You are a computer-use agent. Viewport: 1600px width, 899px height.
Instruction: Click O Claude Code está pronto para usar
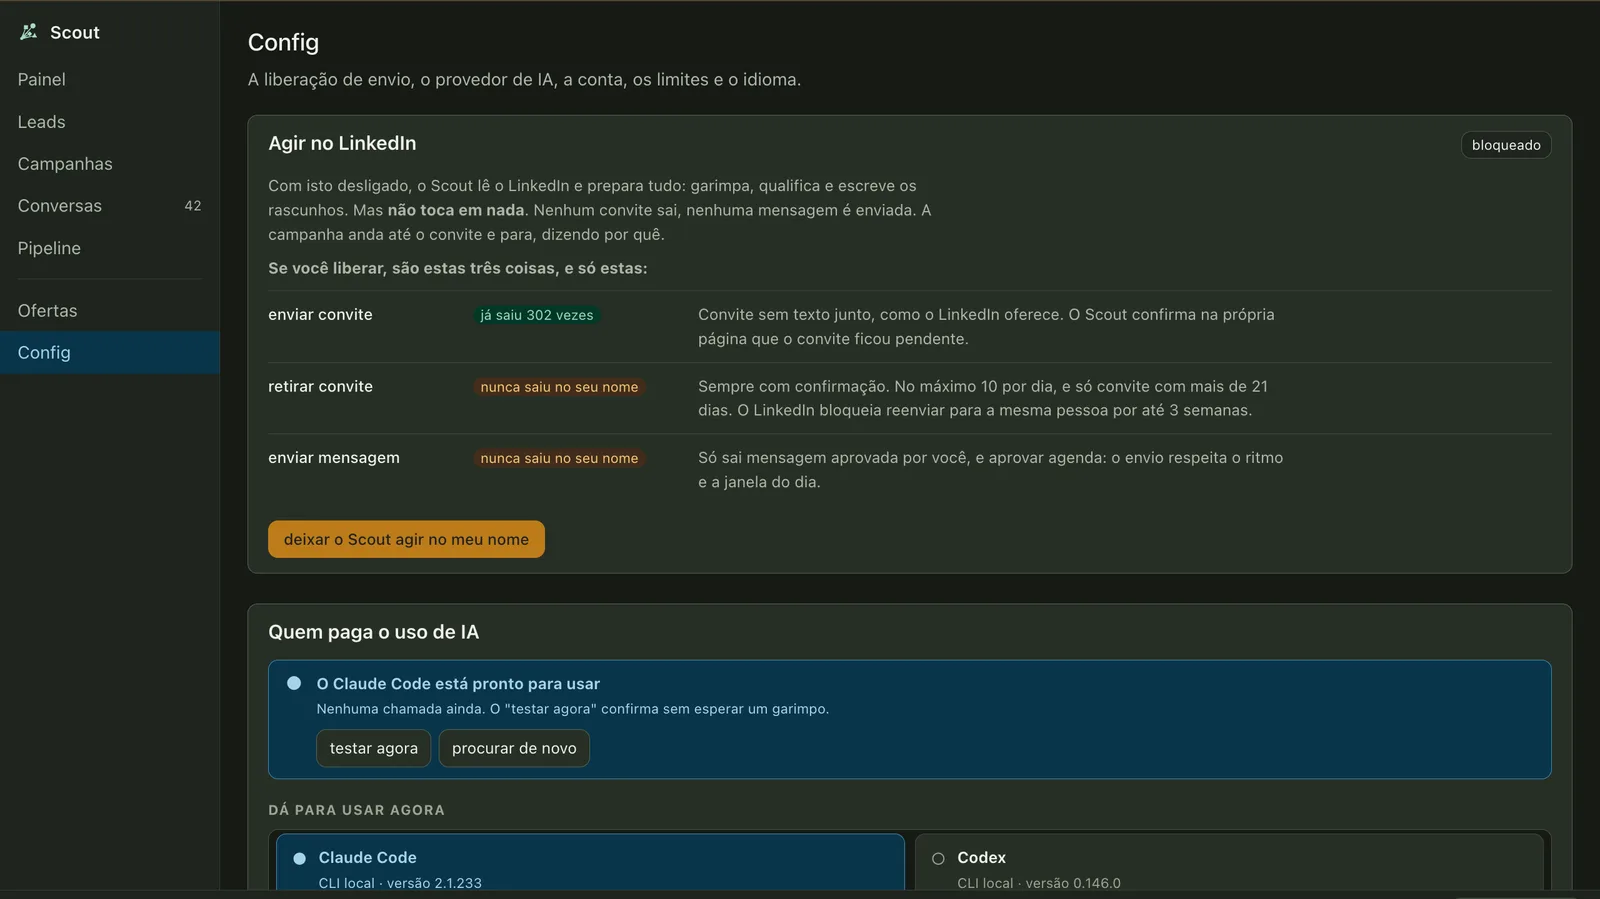(x=458, y=684)
